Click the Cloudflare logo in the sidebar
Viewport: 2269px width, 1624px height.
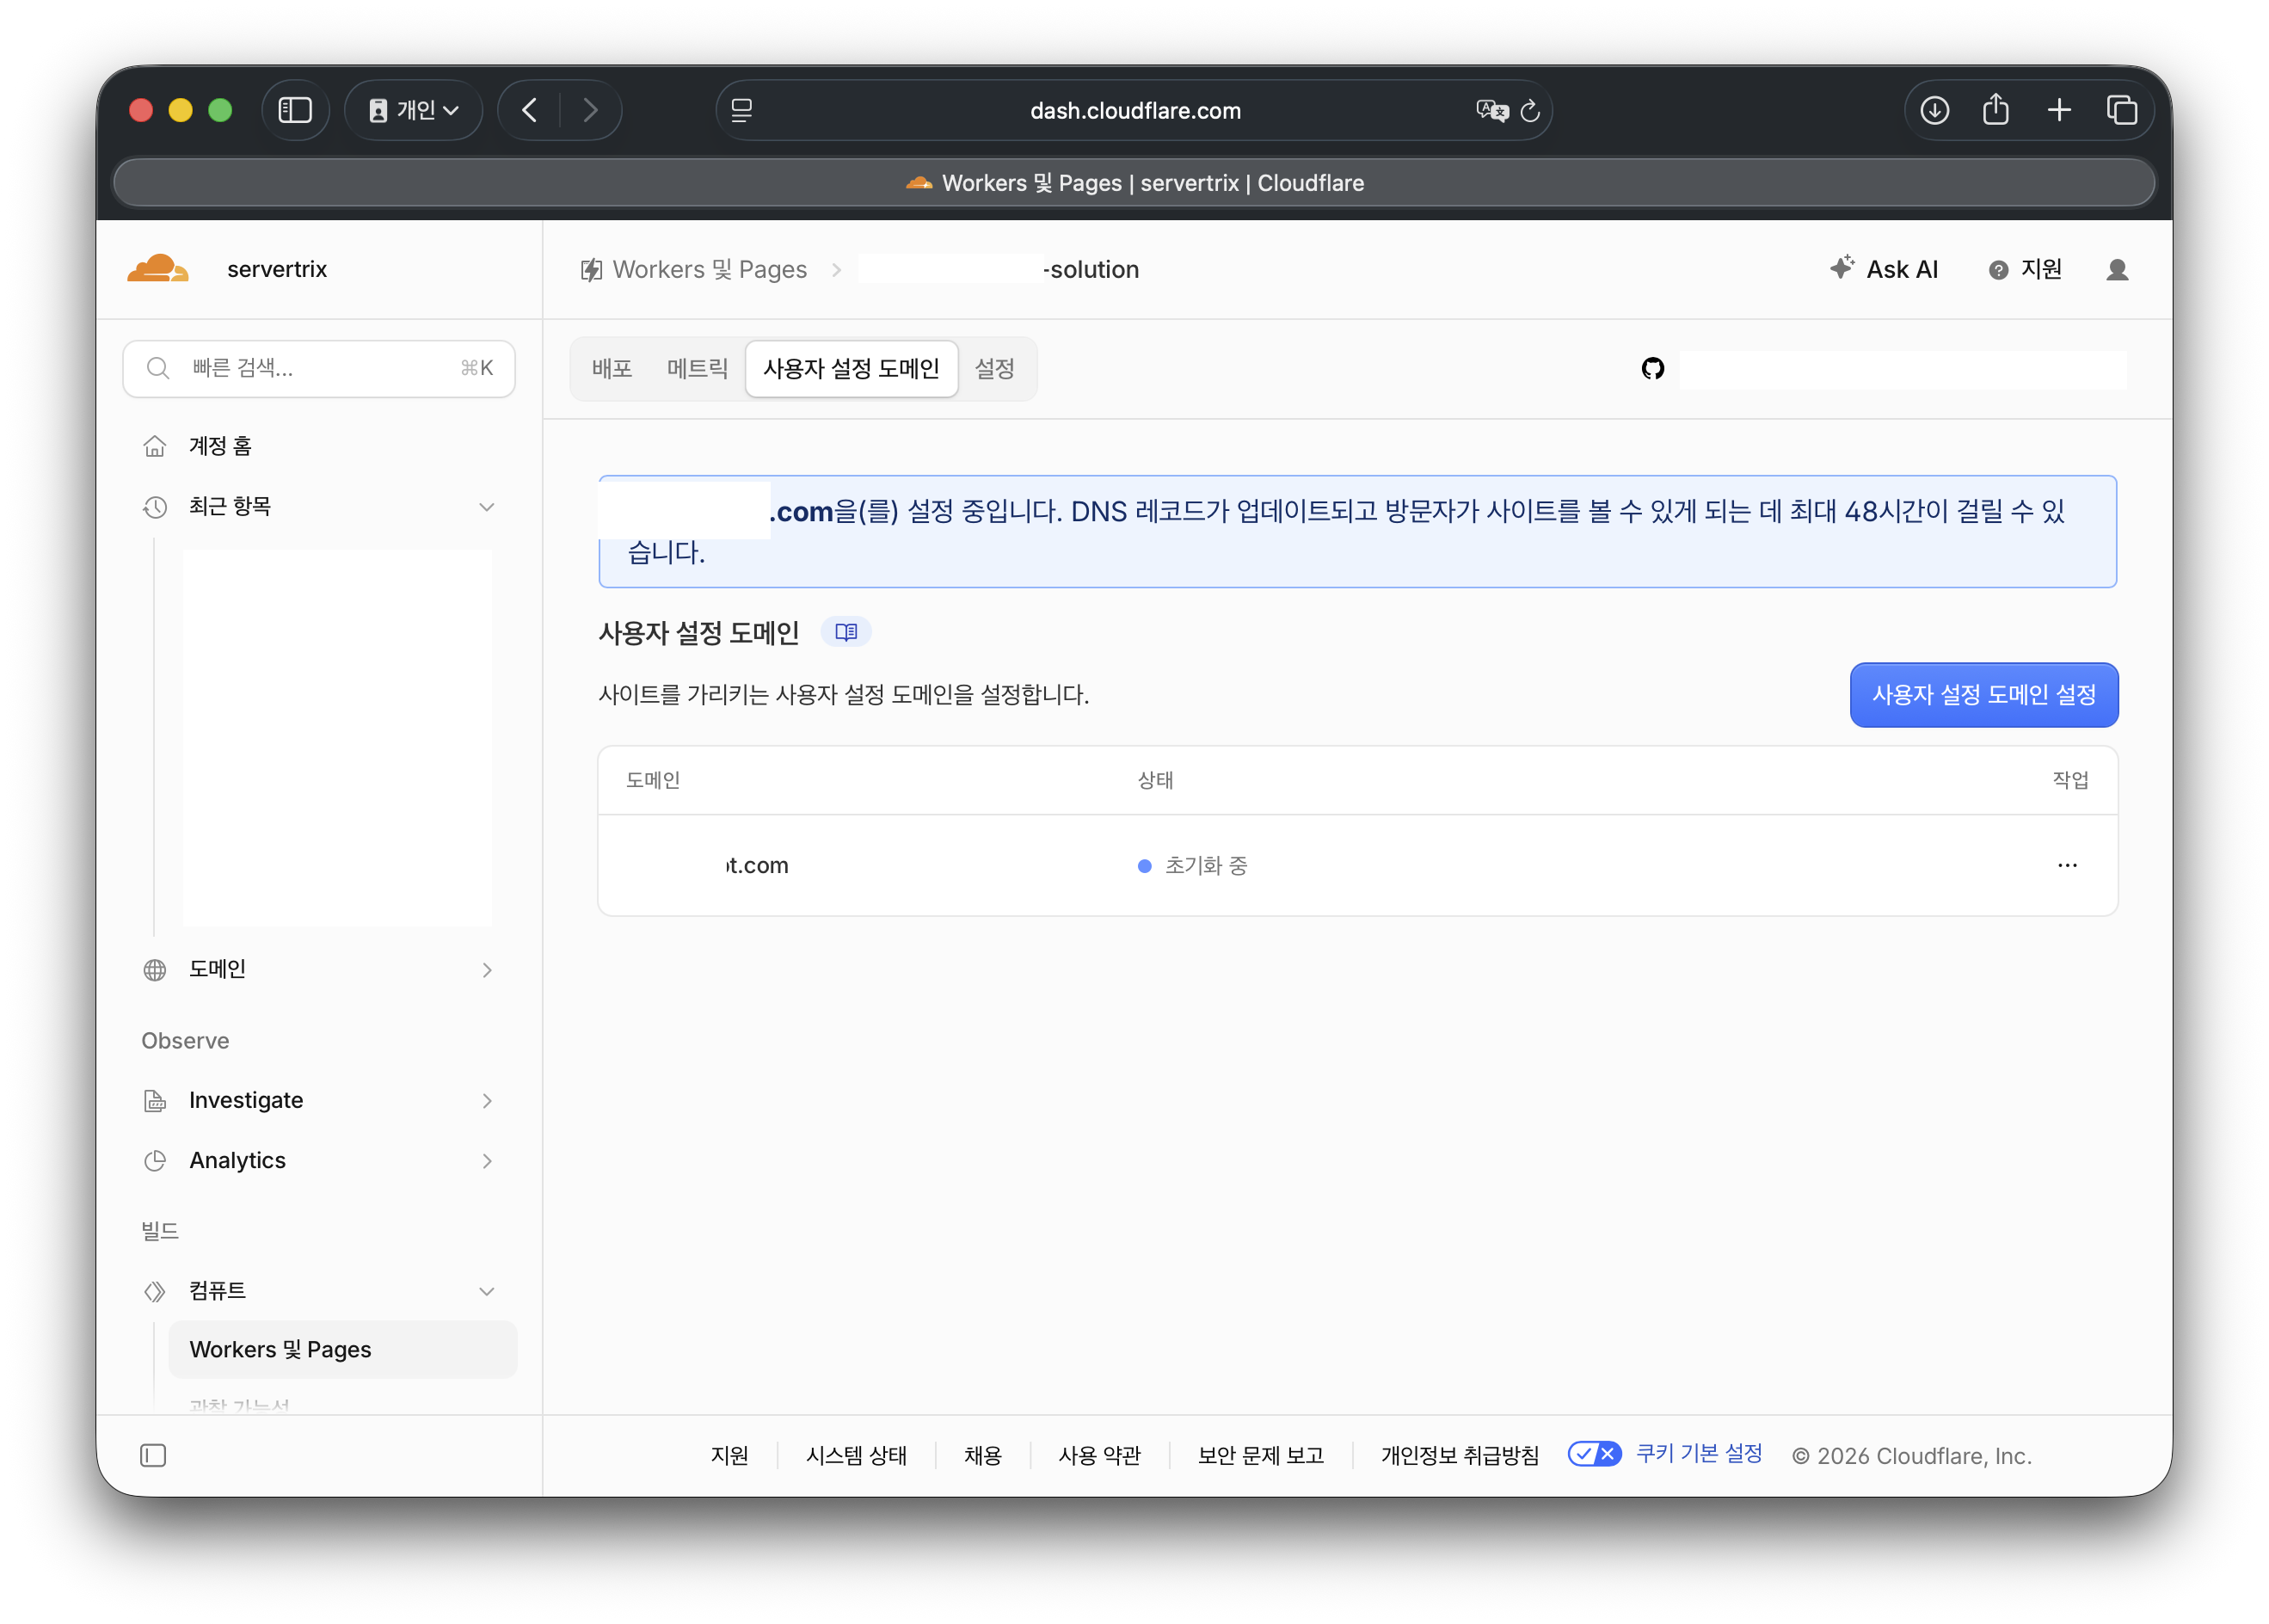click(157, 269)
